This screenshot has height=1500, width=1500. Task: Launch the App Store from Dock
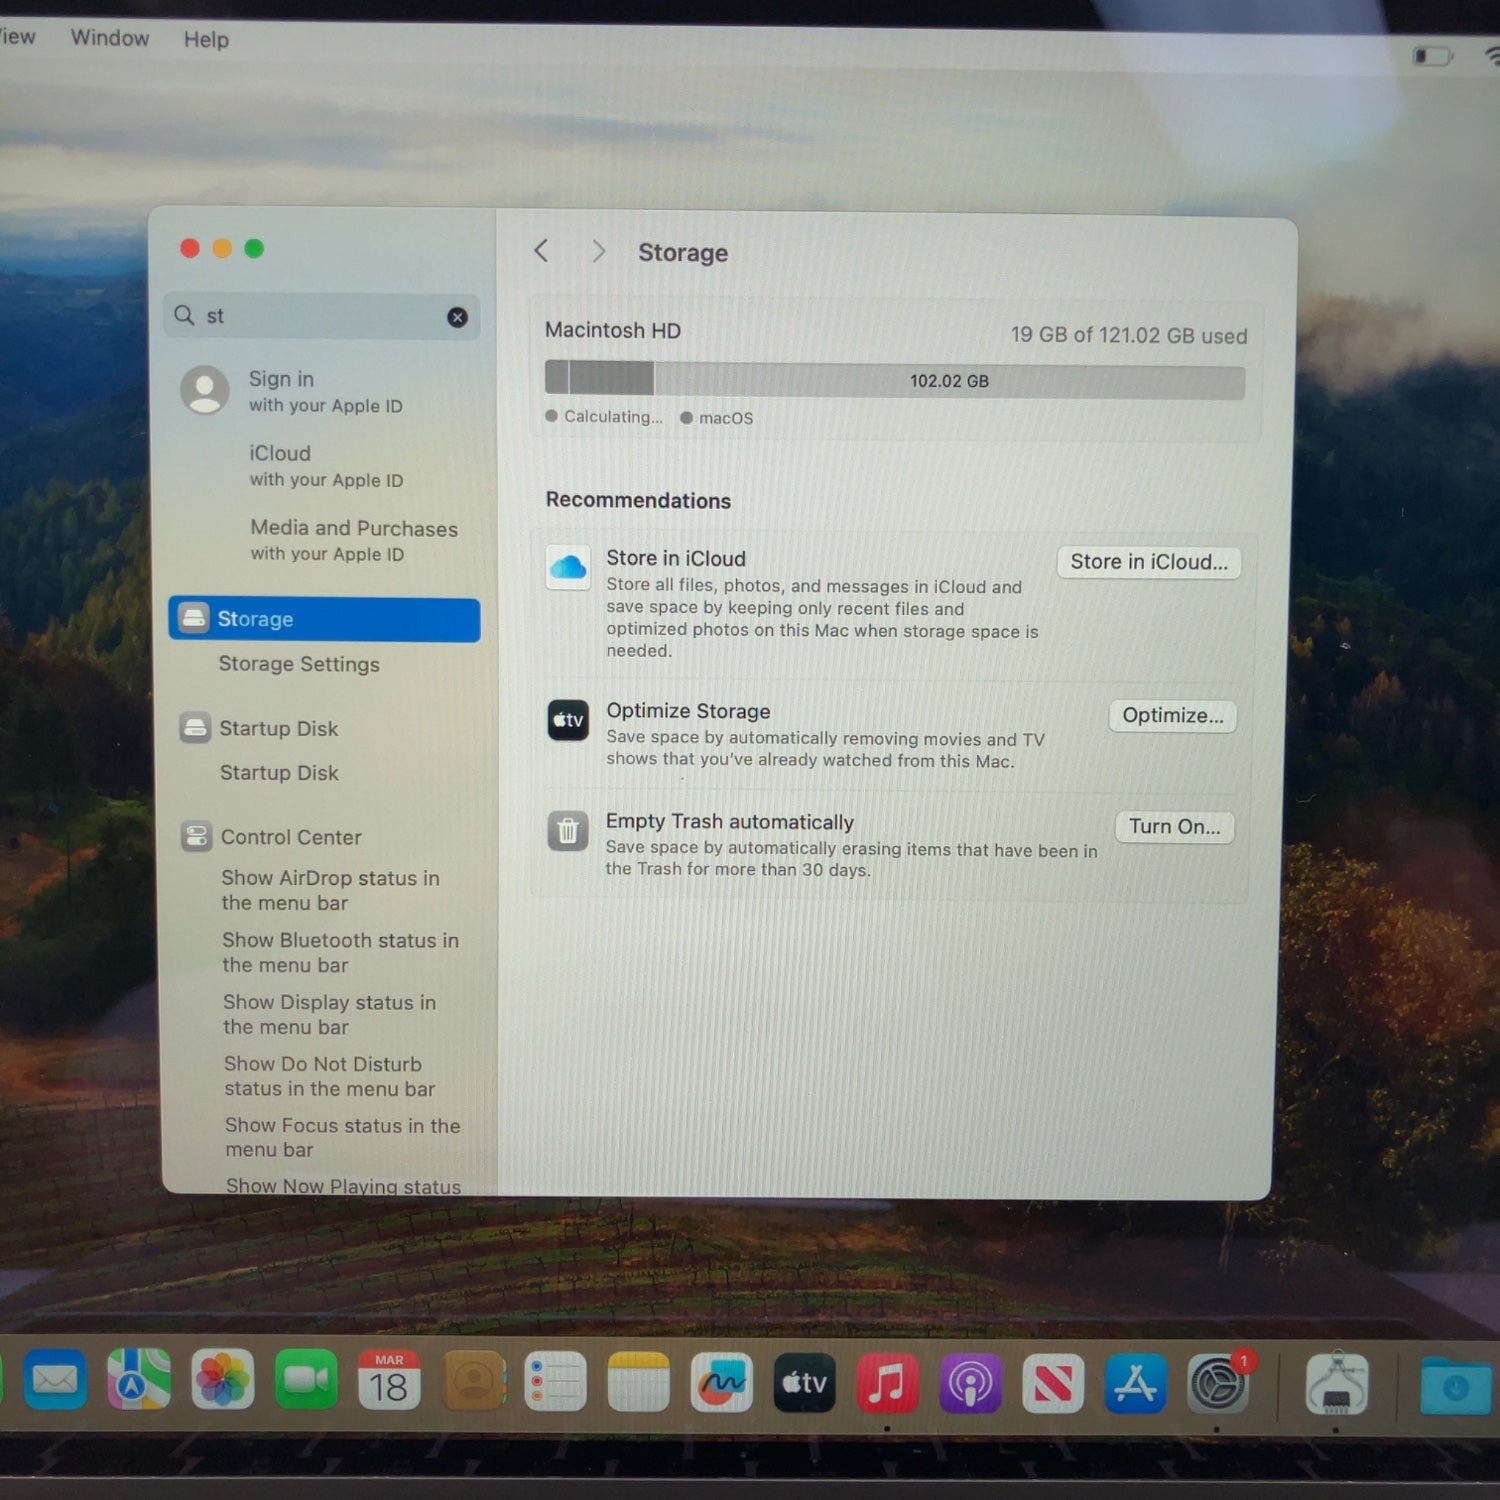[1135, 1384]
